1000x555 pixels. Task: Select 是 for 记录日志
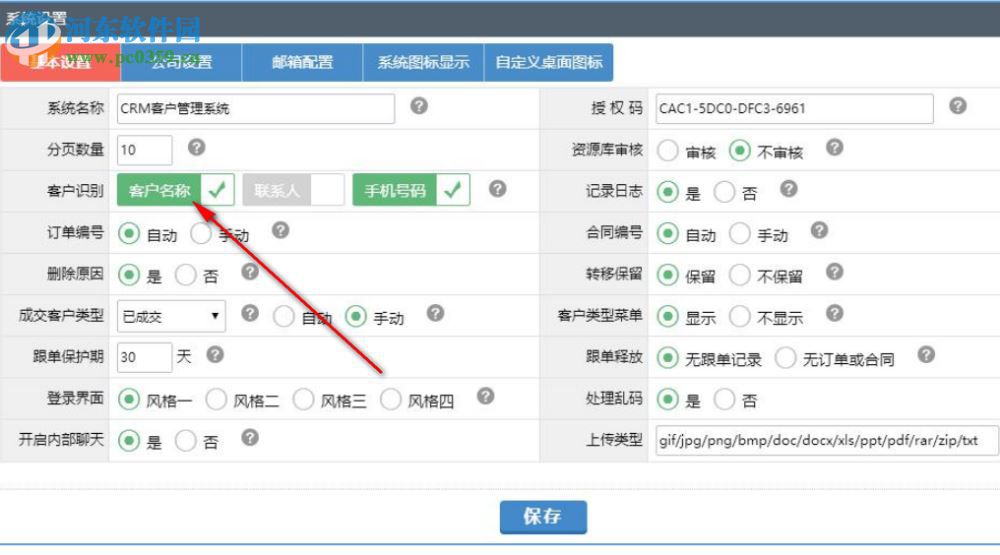click(668, 192)
